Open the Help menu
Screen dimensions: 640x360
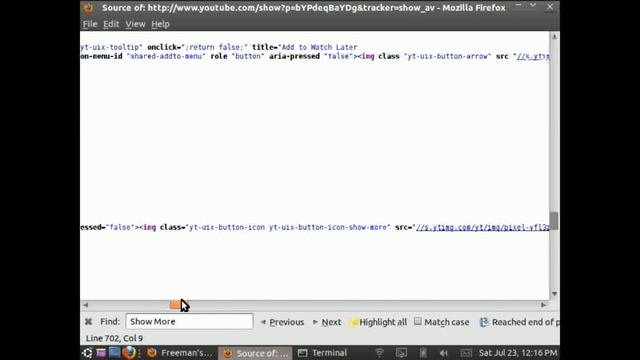pyautogui.click(x=160, y=24)
